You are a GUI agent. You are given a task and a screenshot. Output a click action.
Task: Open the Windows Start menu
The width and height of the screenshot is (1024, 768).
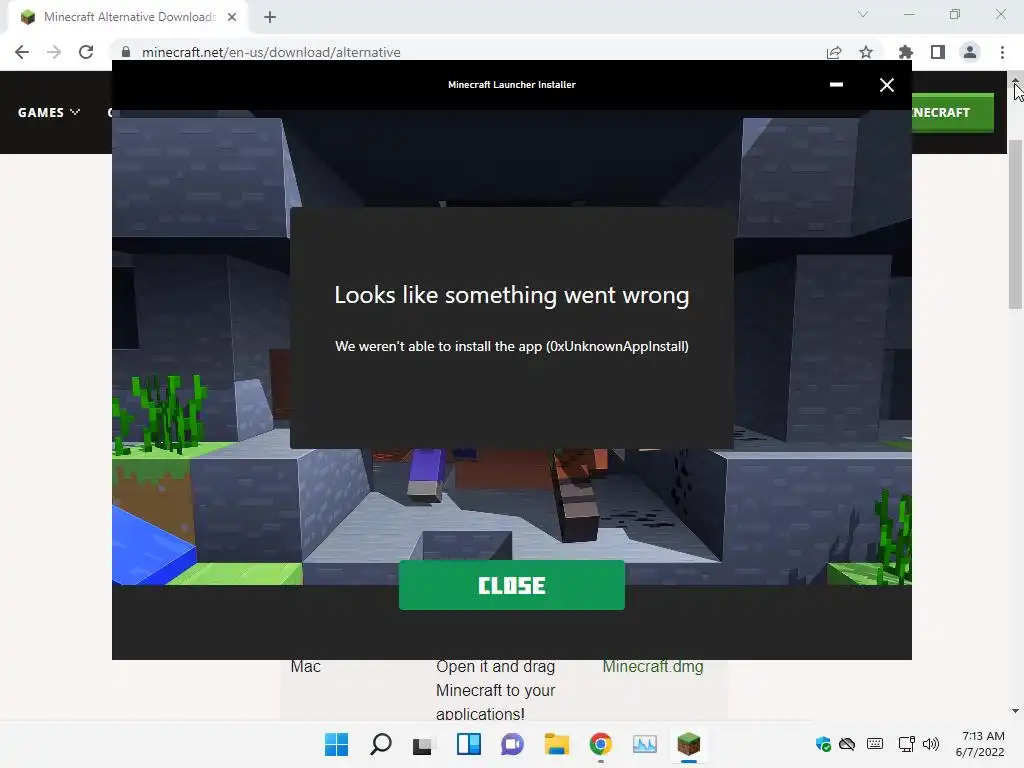tap(336, 744)
